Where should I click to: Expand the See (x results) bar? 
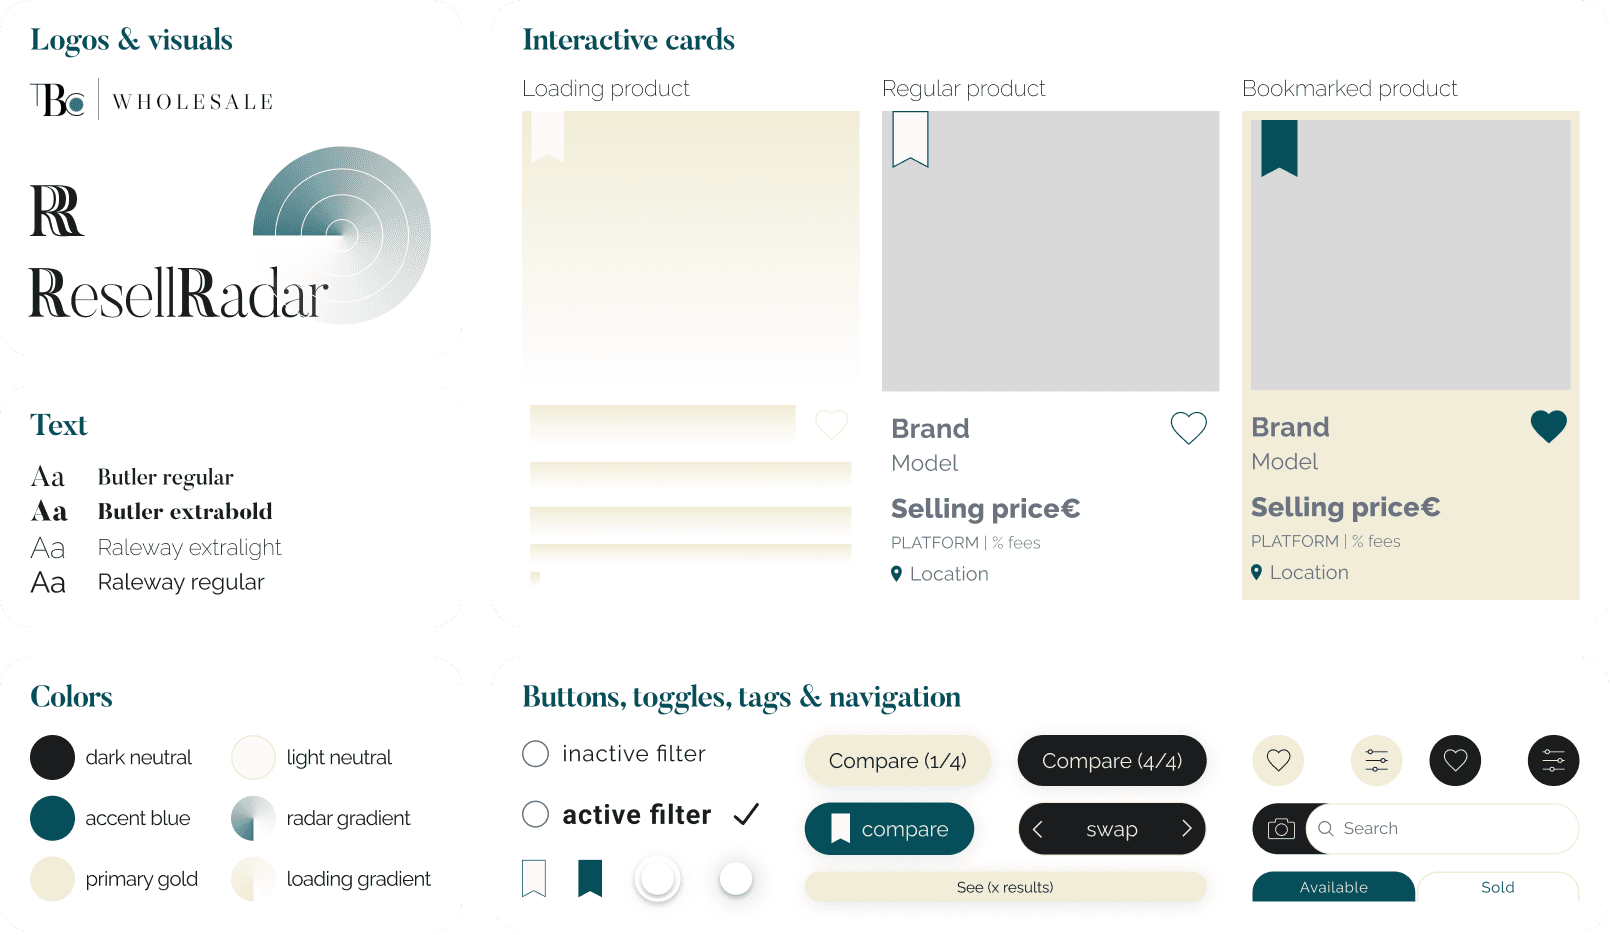pos(1005,887)
